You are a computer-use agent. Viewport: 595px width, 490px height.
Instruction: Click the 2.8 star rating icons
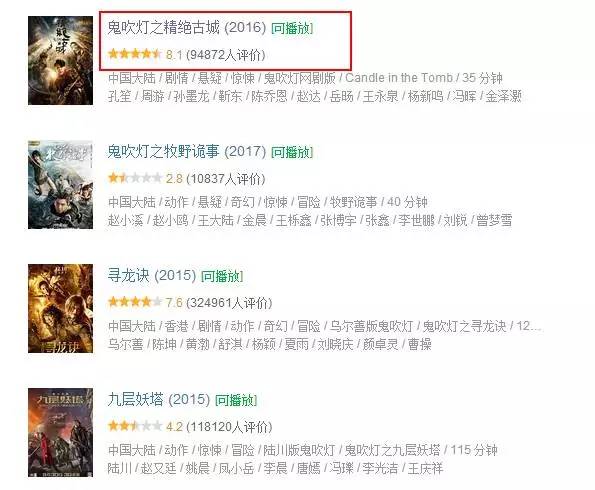[135, 178]
